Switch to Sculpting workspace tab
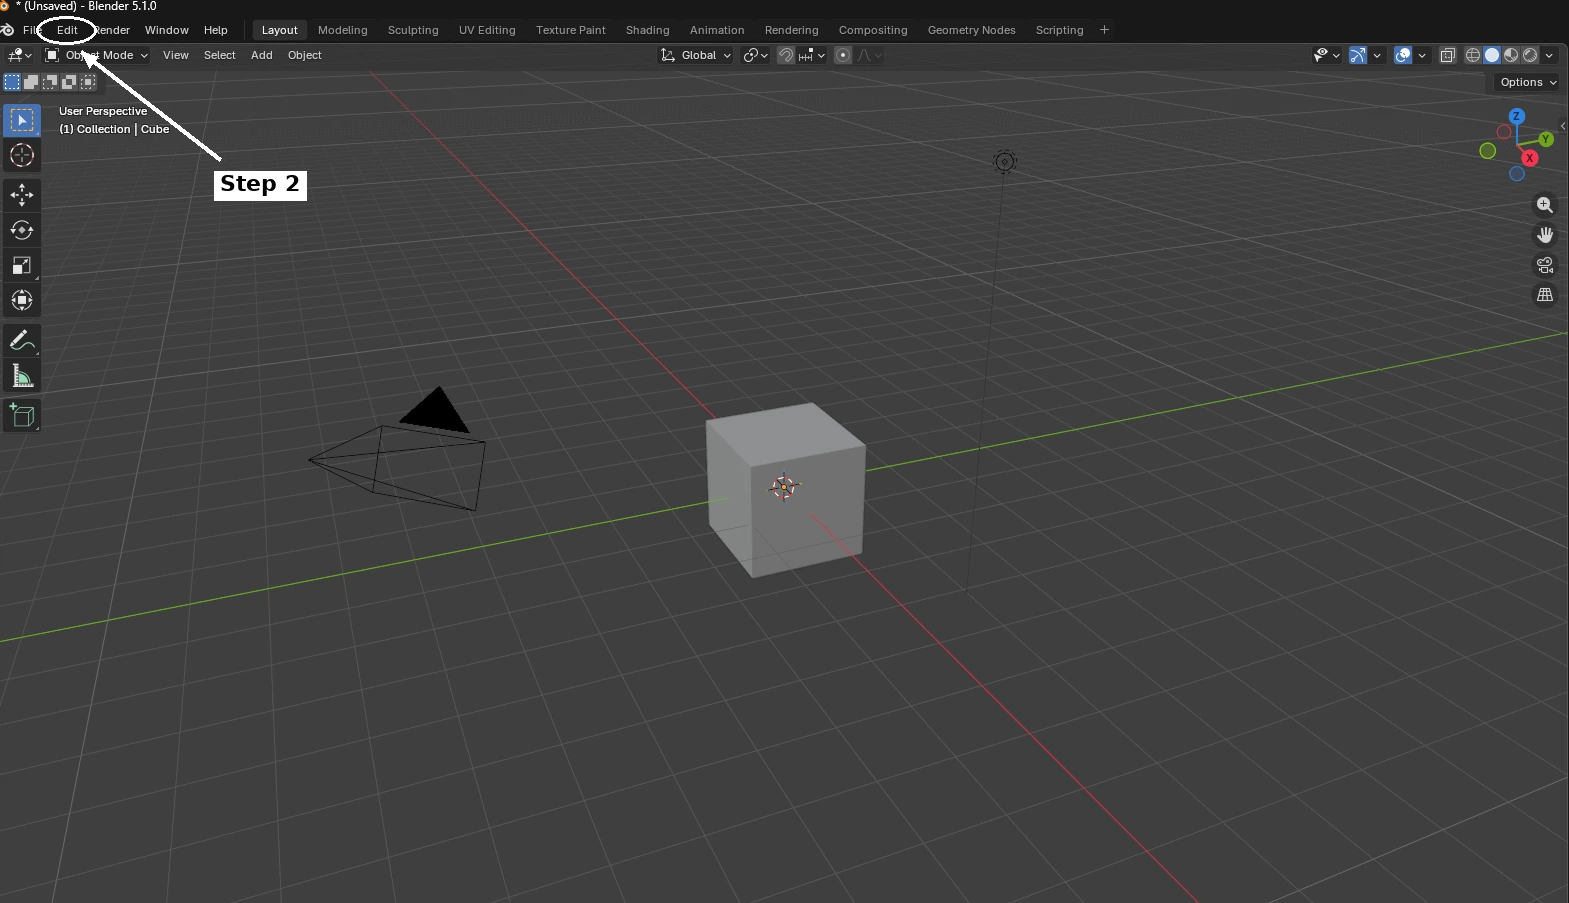This screenshot has height=903, width=1569. tap(413, 30)
